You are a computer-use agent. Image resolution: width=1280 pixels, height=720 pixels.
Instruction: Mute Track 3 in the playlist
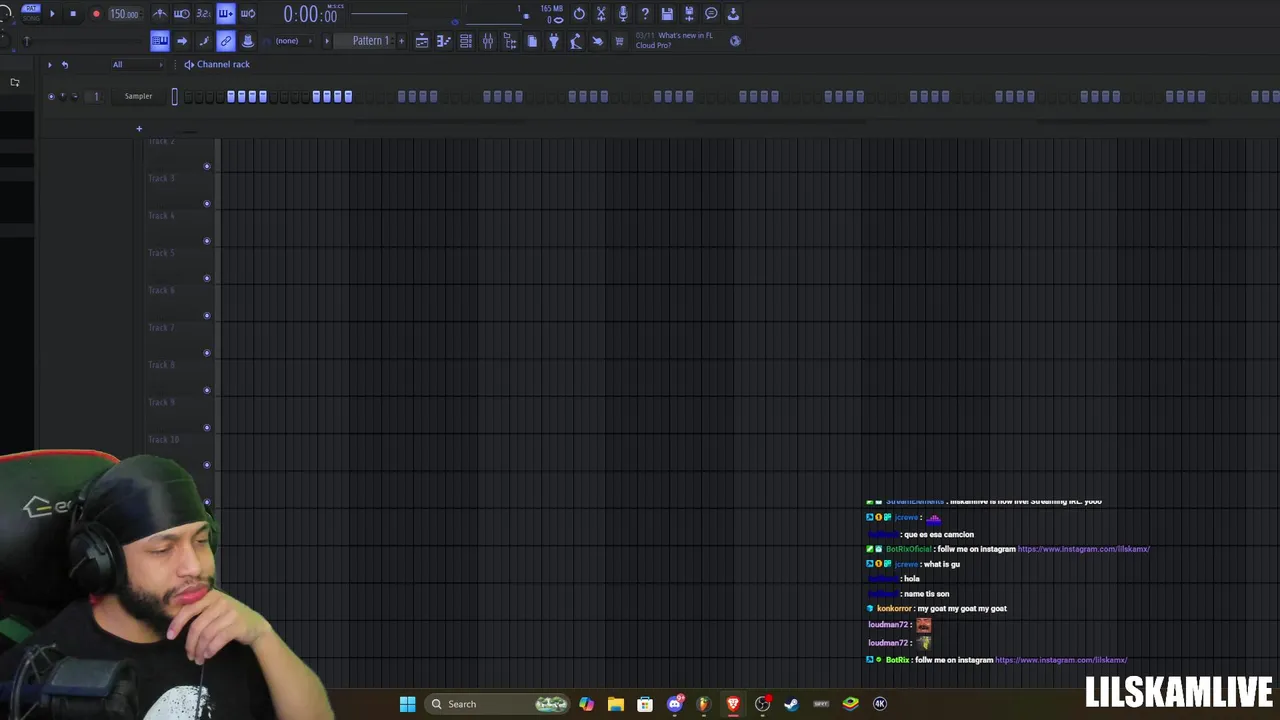coord(207,204)
